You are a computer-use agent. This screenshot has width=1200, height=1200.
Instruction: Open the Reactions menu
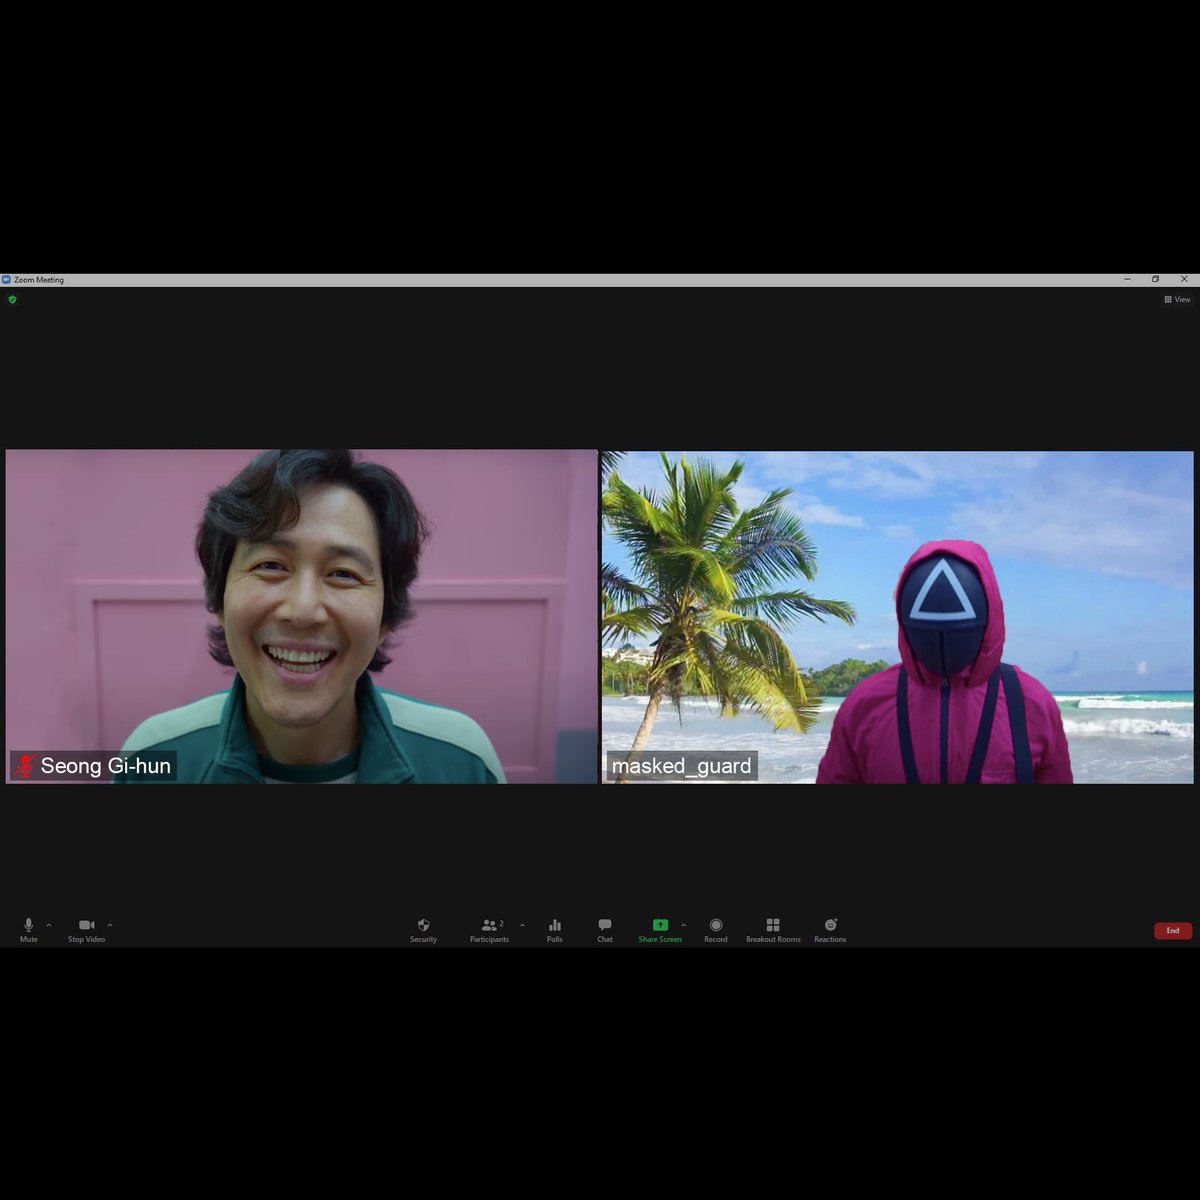pos(830,930)
